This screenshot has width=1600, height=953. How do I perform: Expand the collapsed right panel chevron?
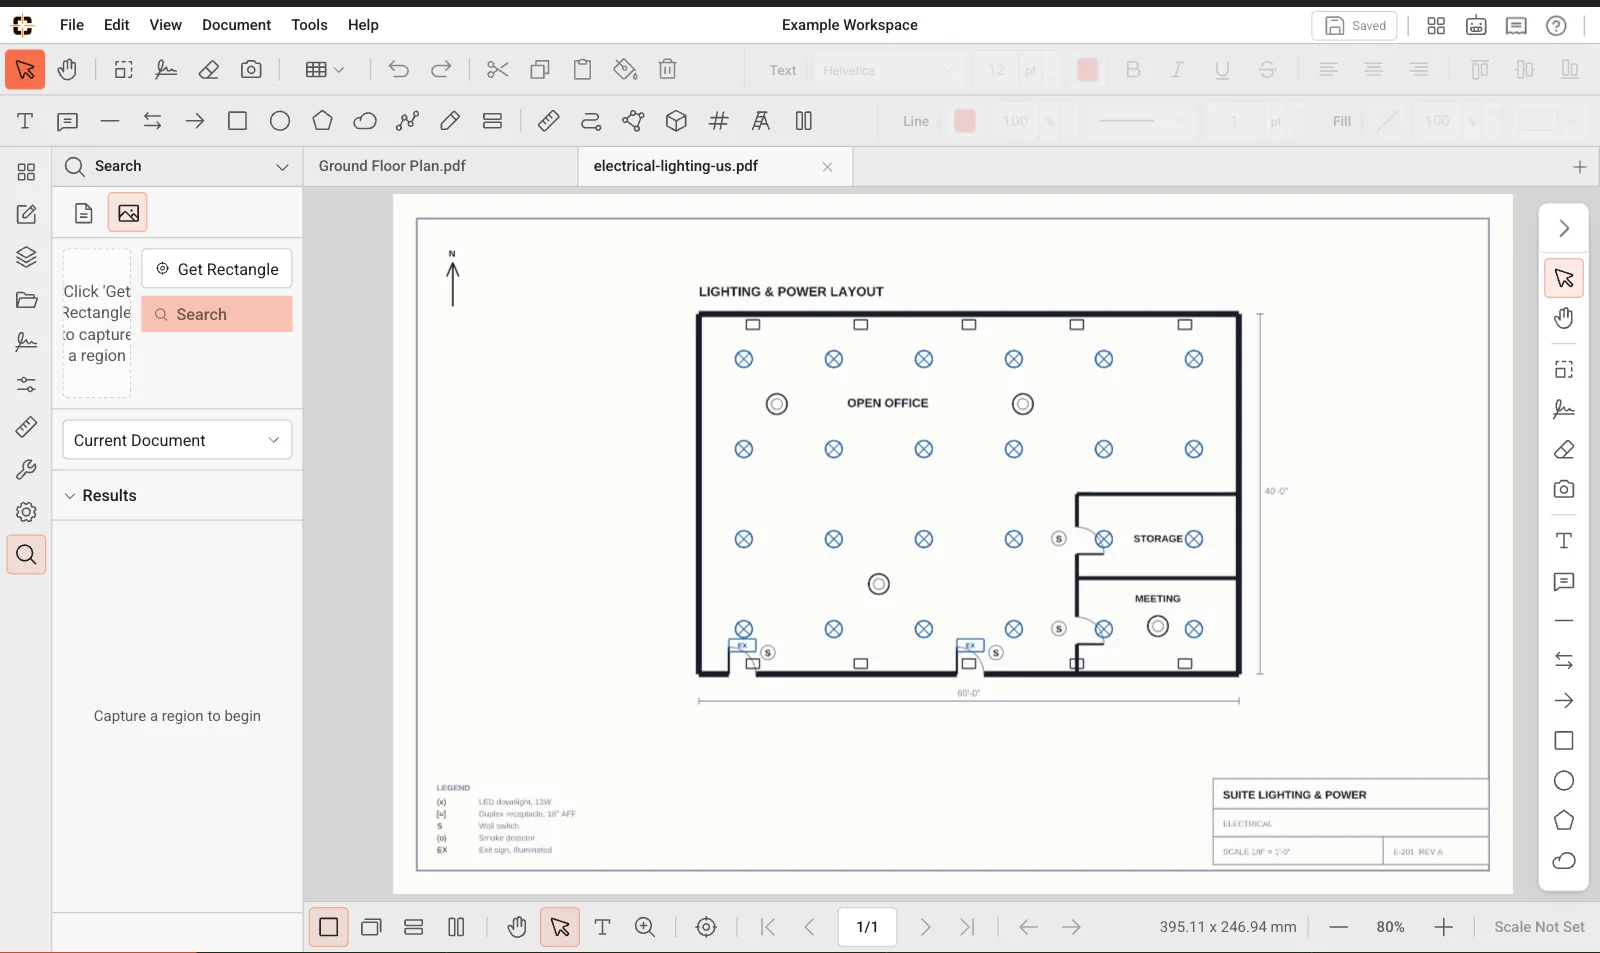tap(1564, 229)
